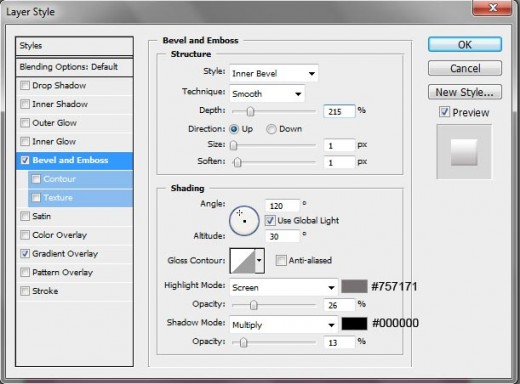Viewport: 520px width, 384px height.
Task: Click the Angle field showing 120
Action: 282,206
